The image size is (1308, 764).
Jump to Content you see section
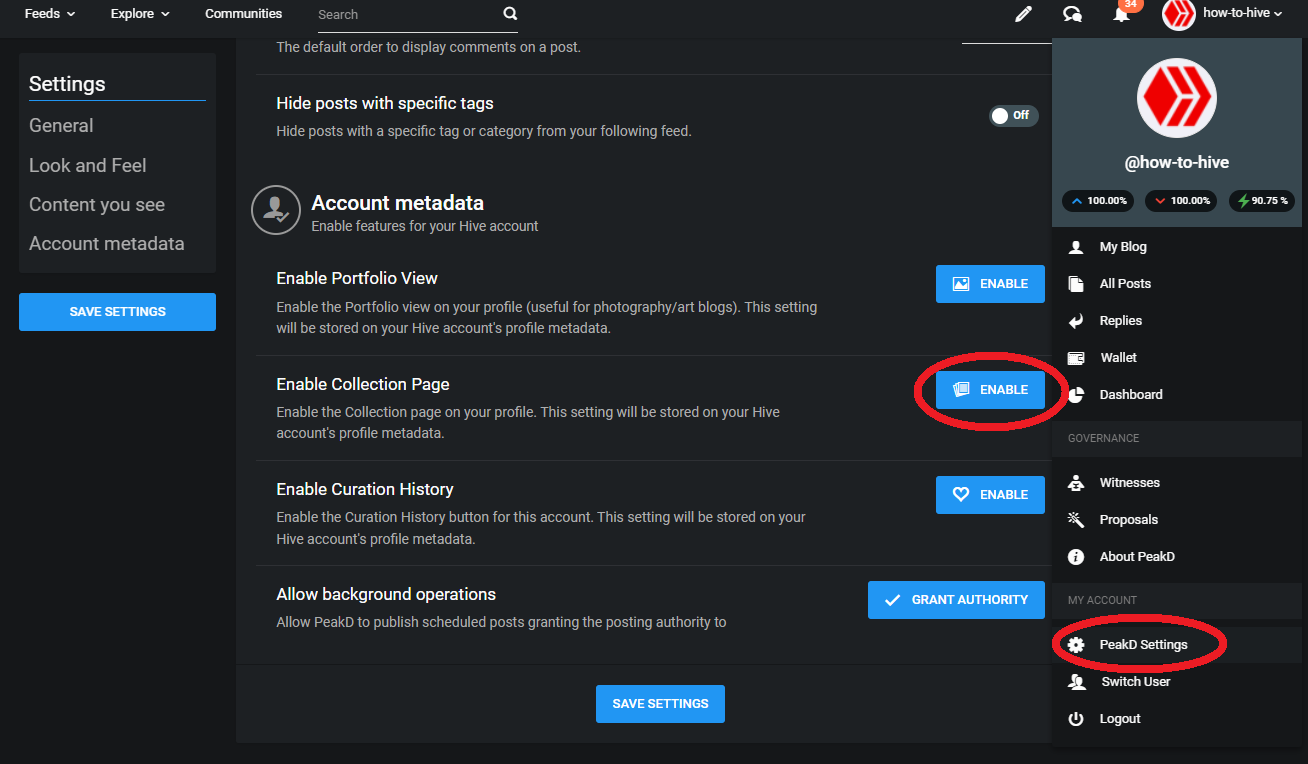point(97,205)
